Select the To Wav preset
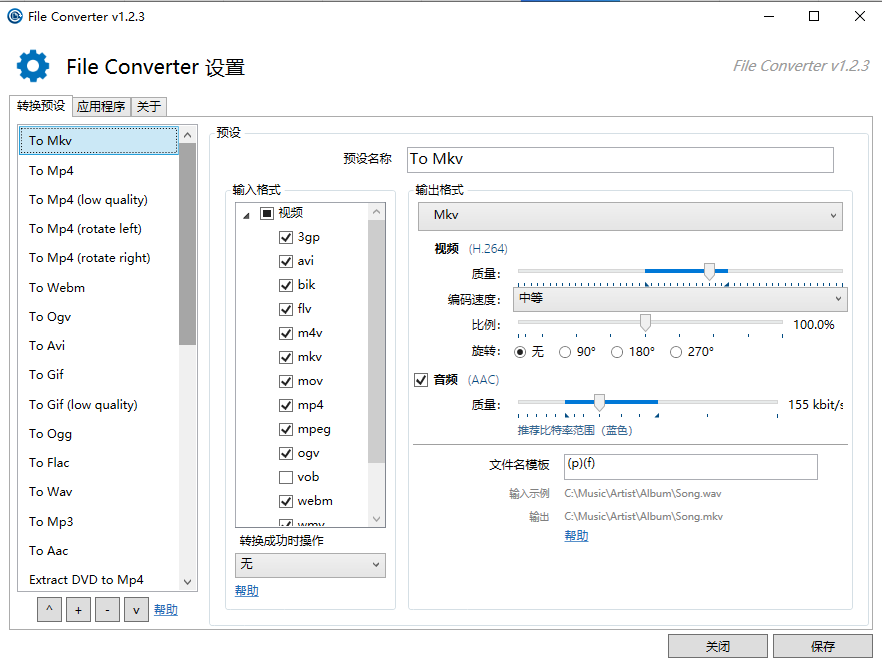This screenshot has width=882, height=663. pos(99,492)
